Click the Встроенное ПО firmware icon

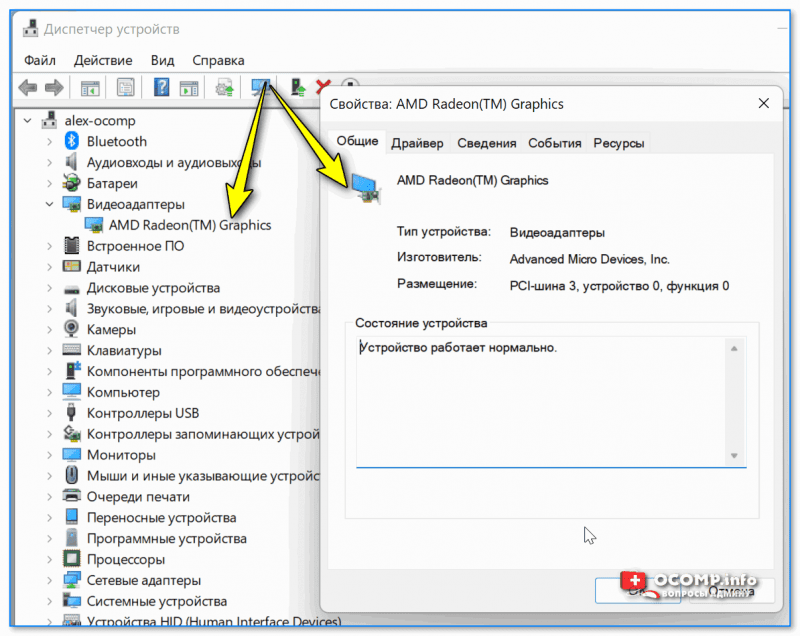pyautogui.click(x=71, y=245)
